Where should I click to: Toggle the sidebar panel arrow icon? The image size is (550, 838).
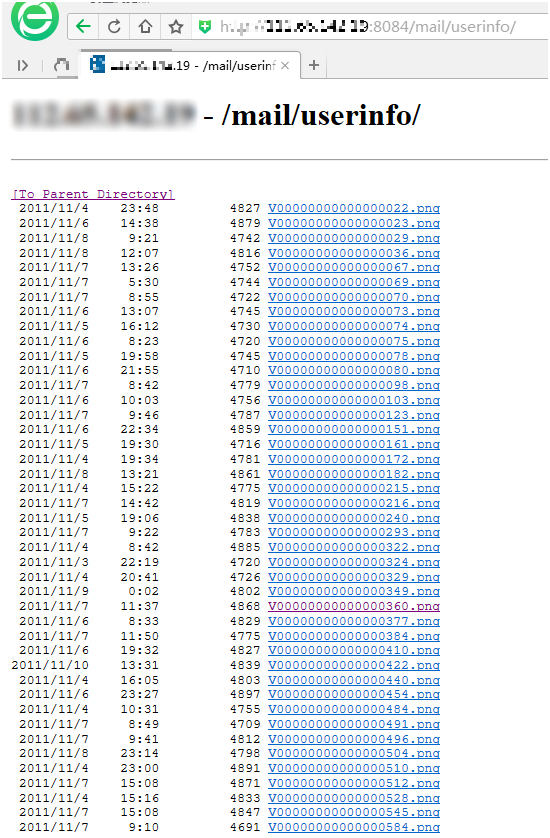pyautogui.click(x=22, y=65)
